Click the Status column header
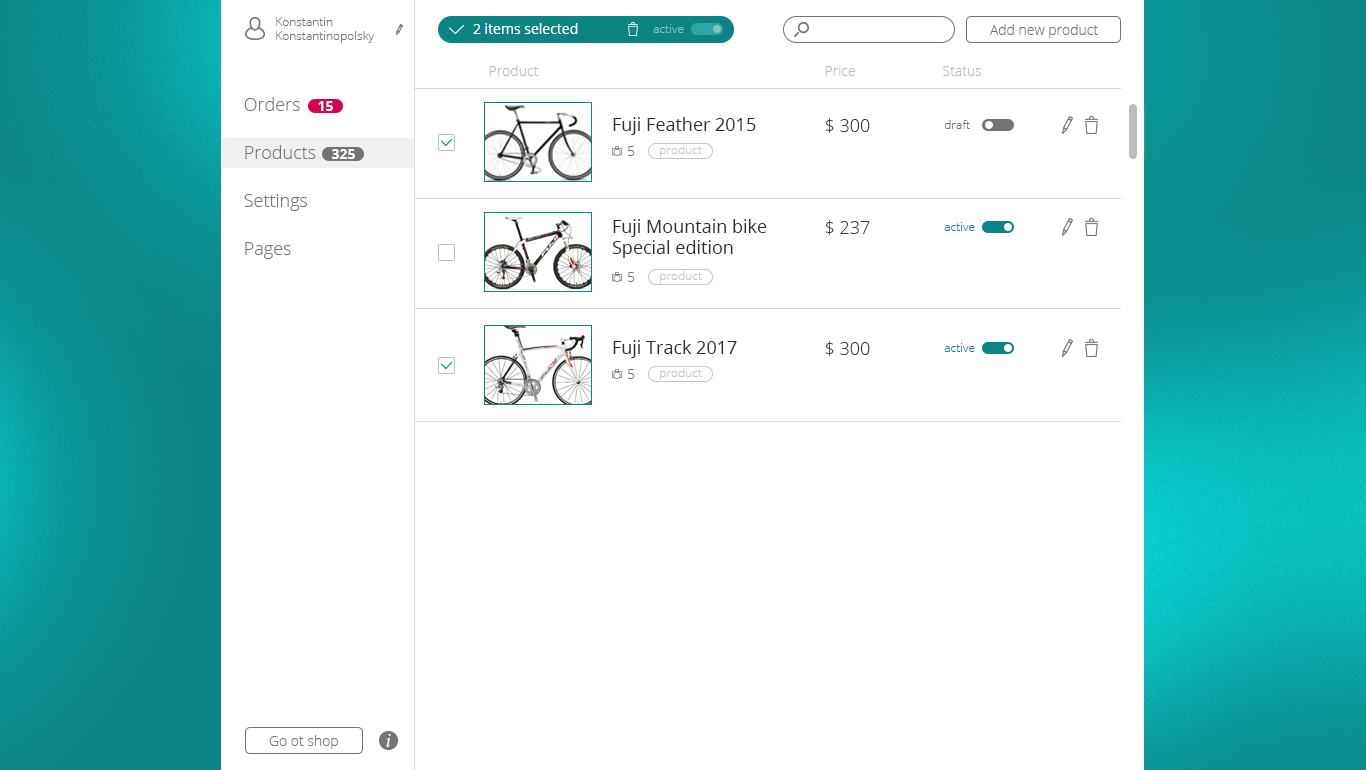 point(962,71)
